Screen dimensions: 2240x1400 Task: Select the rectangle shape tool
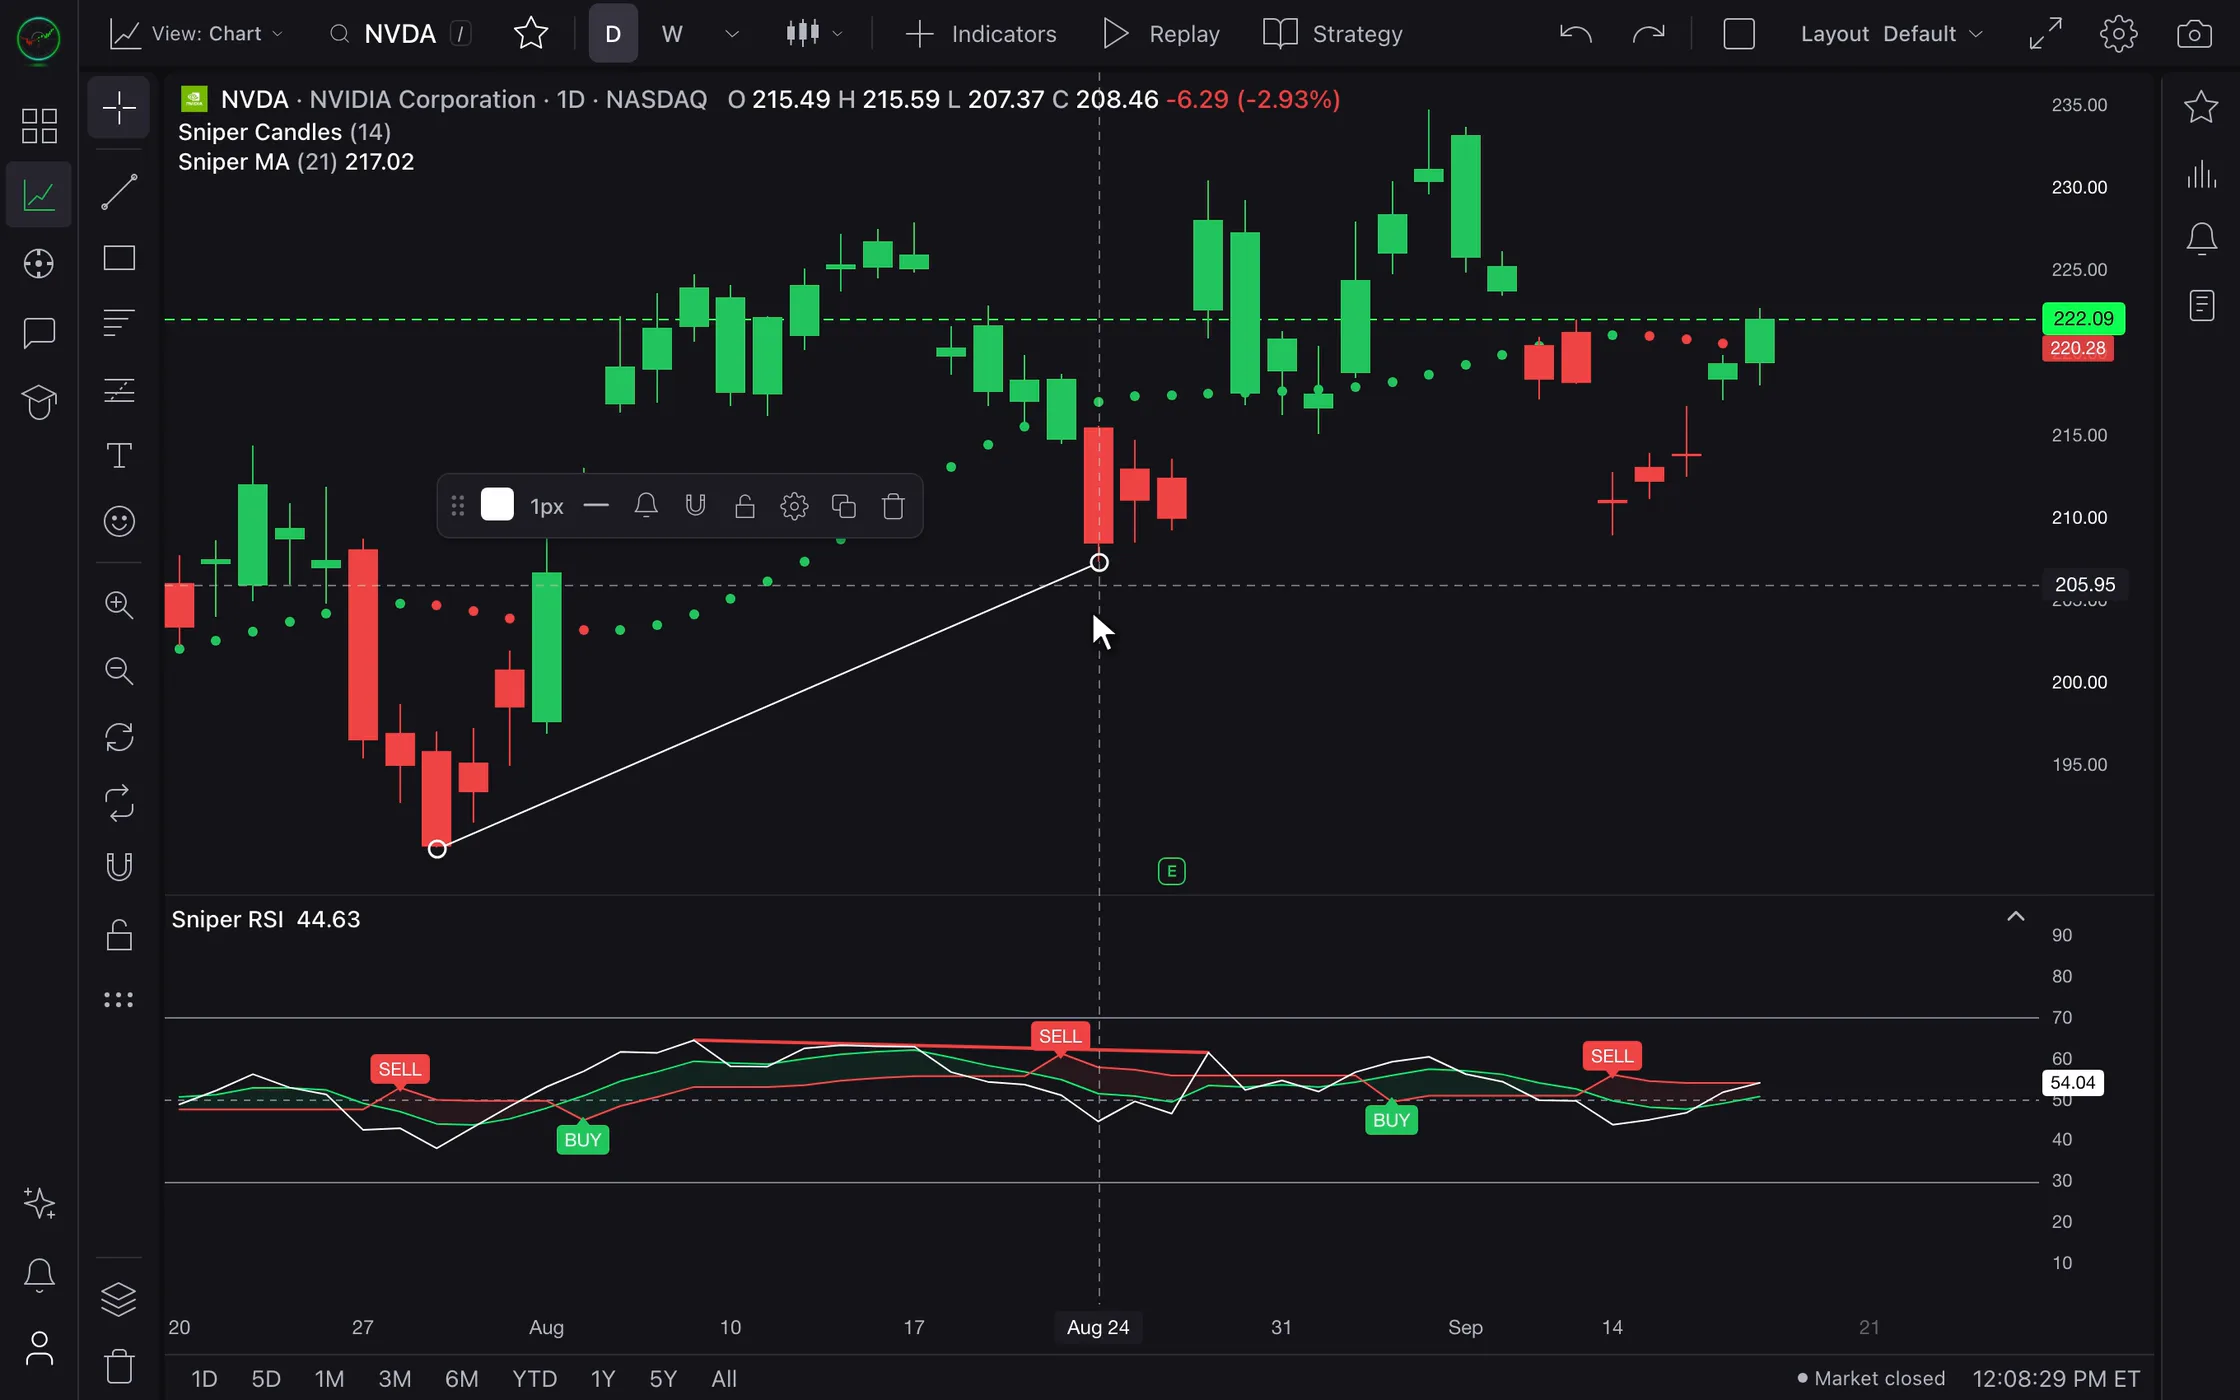pos(119,258)
